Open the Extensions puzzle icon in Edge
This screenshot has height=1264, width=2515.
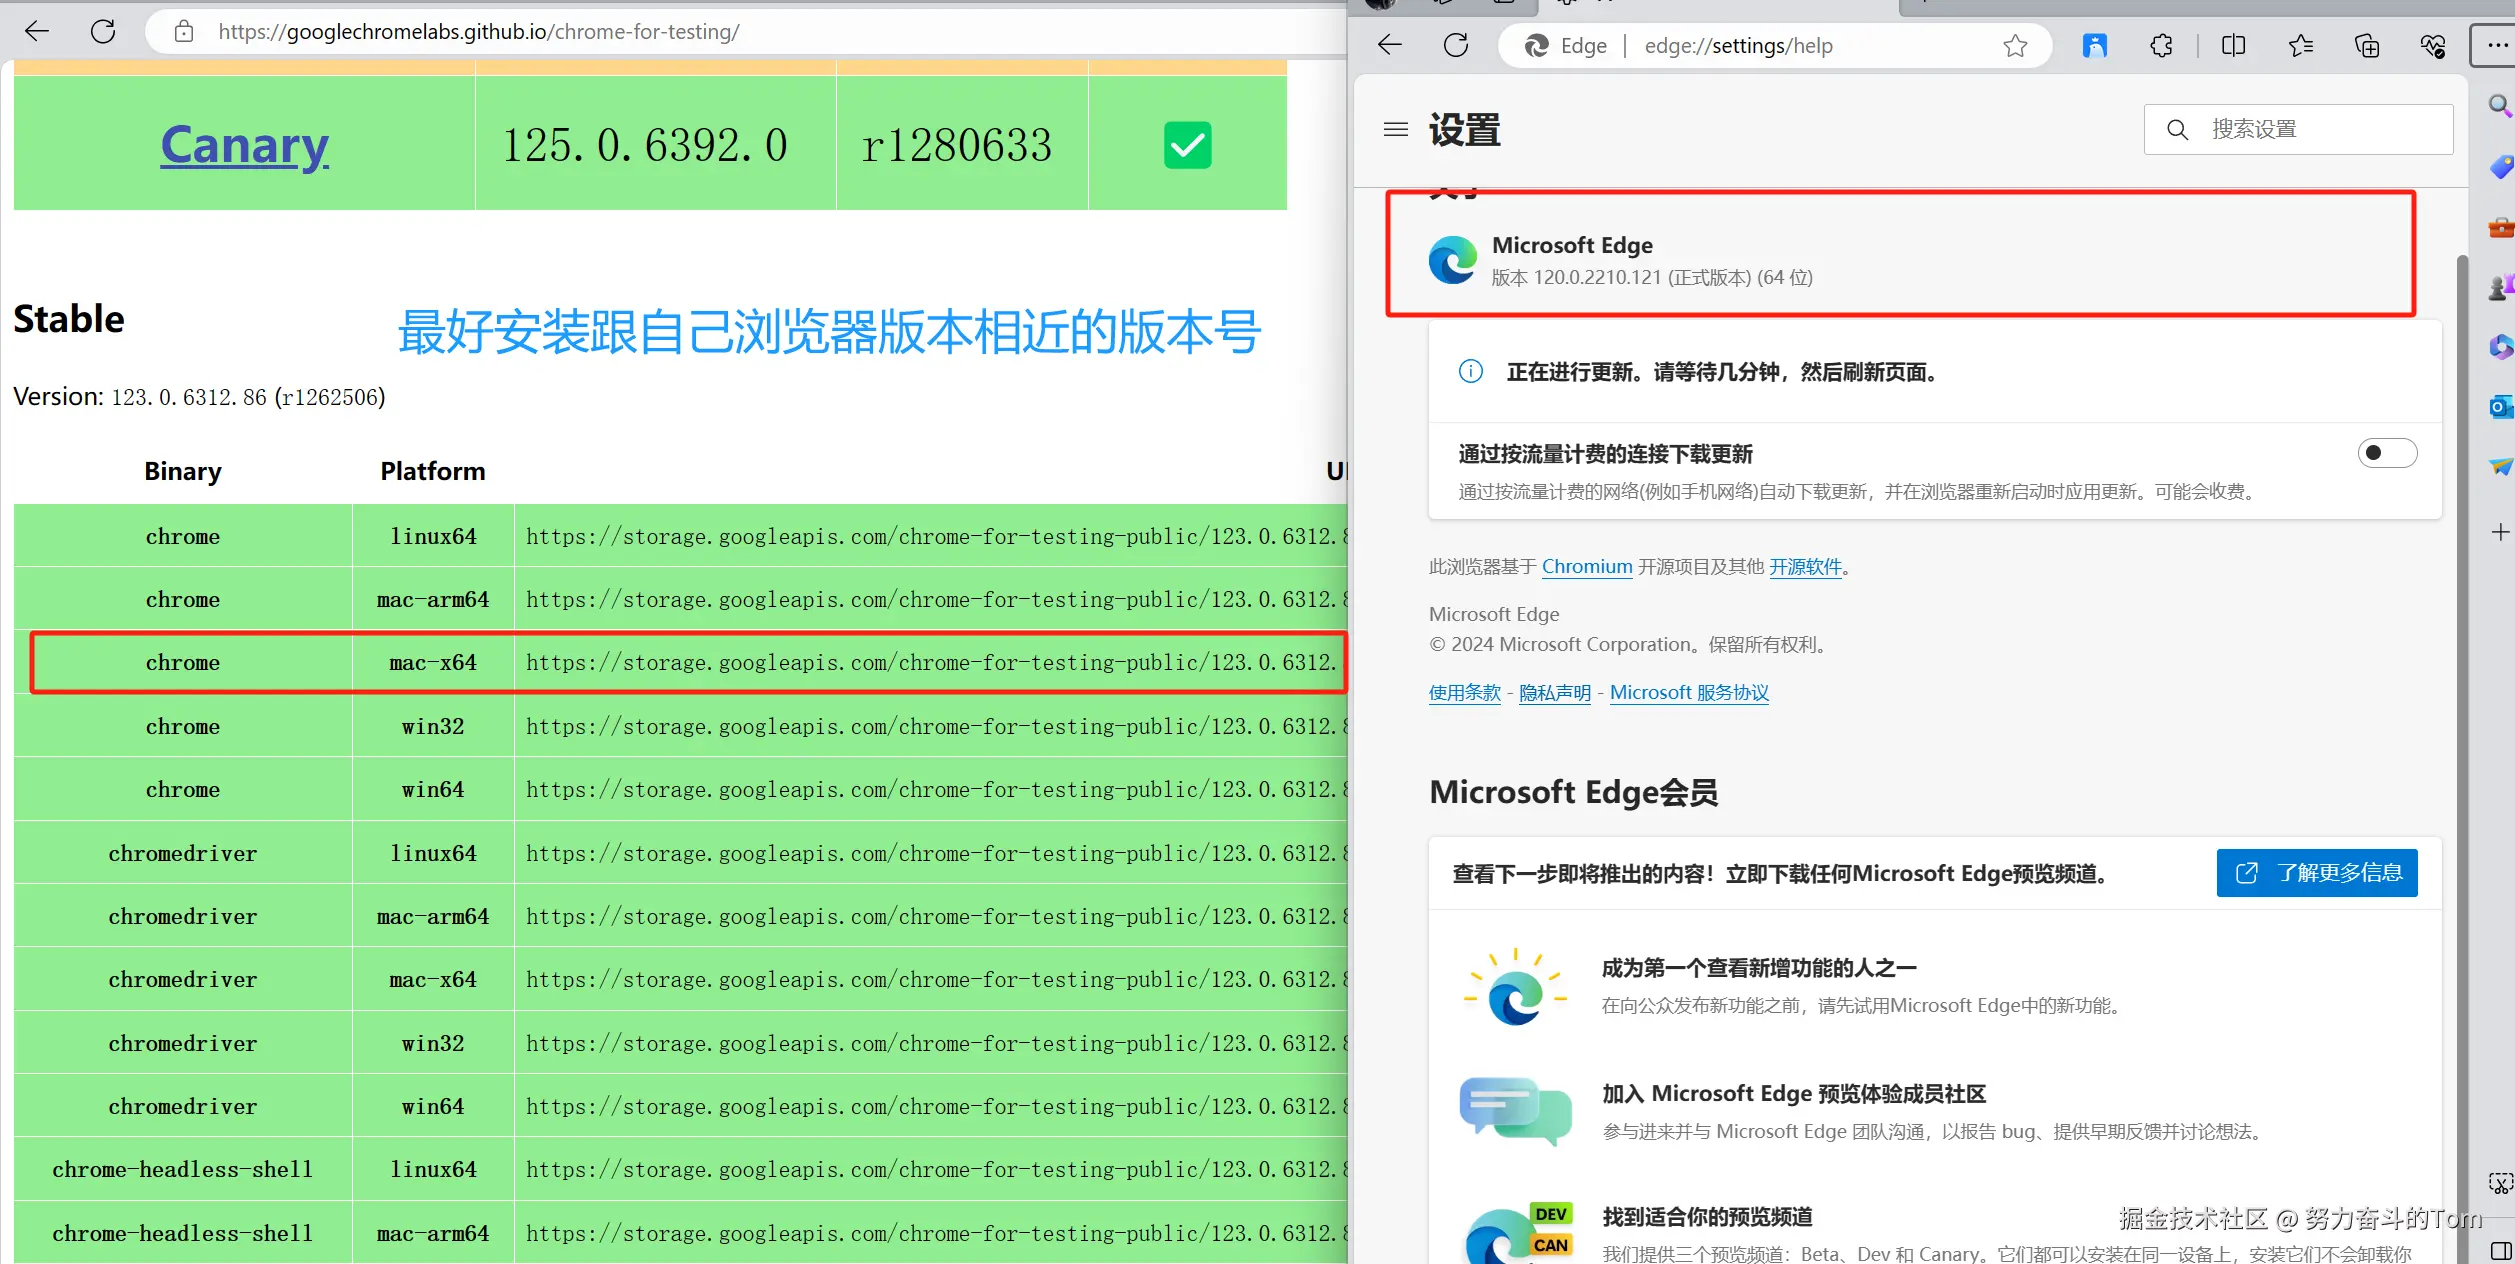(x=2161, y=46)
